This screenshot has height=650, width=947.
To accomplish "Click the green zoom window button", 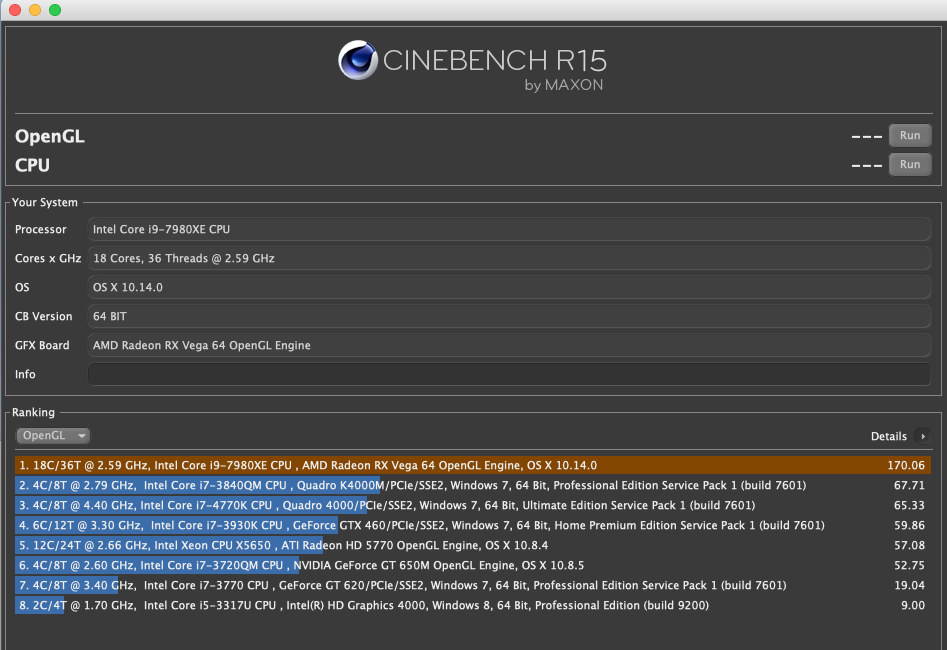I will coord(55,10).
